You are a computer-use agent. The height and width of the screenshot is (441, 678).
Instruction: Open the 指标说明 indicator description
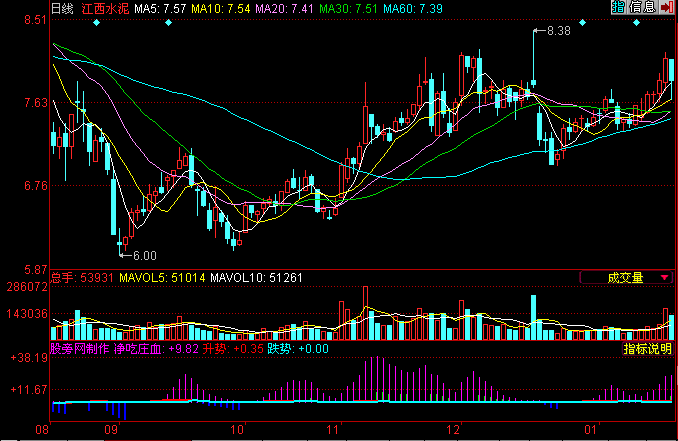647,349
